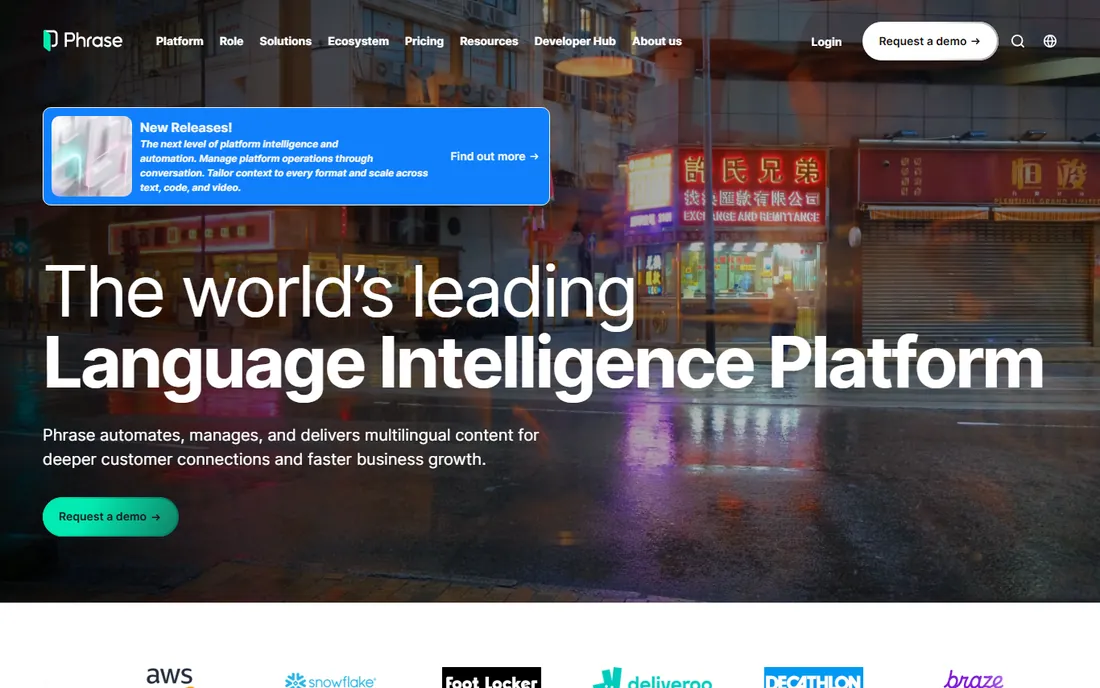Click the Deliveroo logo
This screenshot has width=1100, height=688.
(652, 679)
